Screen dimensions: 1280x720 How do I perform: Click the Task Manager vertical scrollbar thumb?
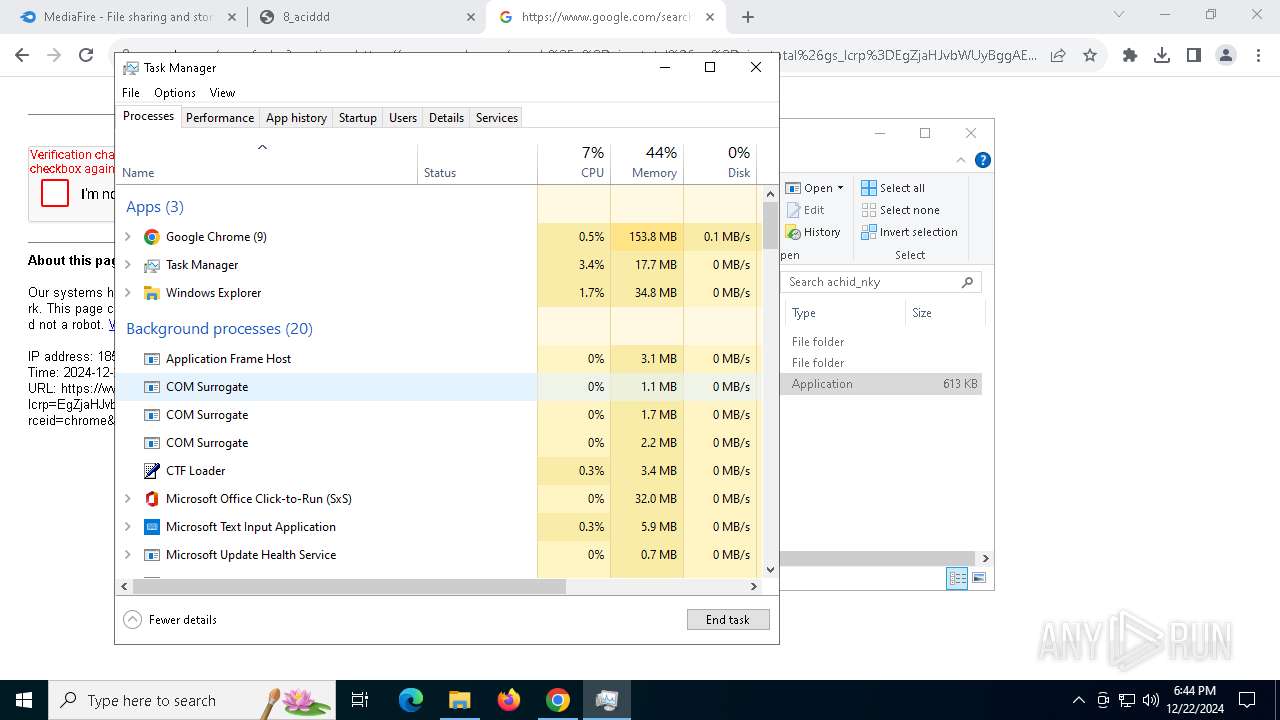click(770, 225)
